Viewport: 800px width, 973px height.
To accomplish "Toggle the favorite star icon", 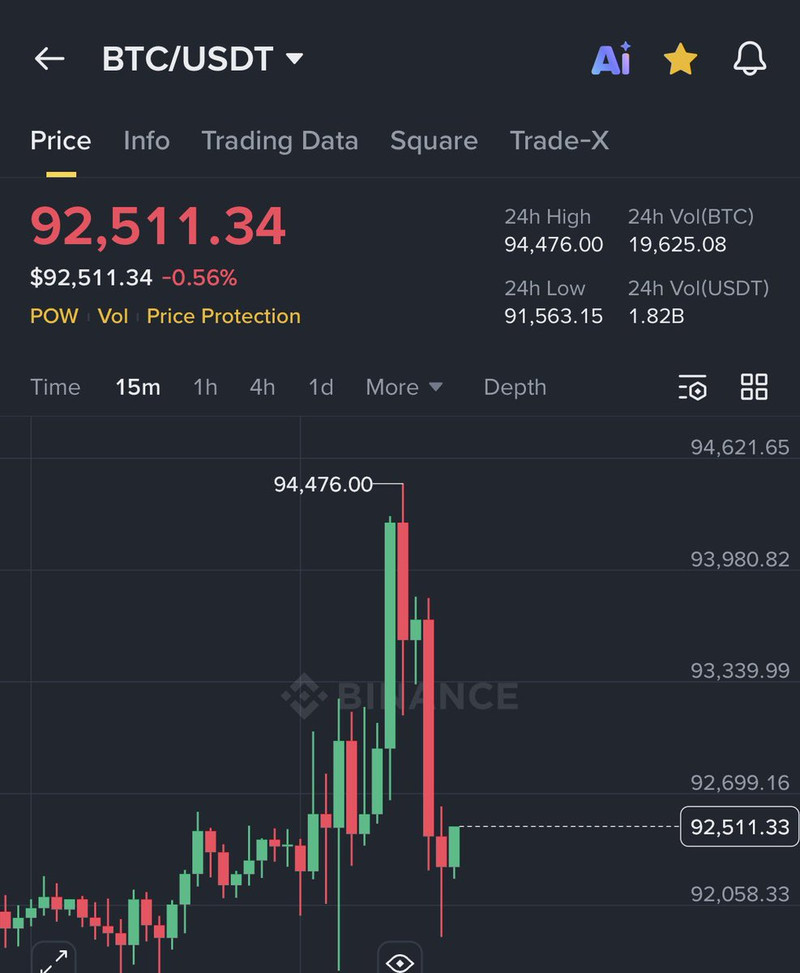I will coord(680,59).
